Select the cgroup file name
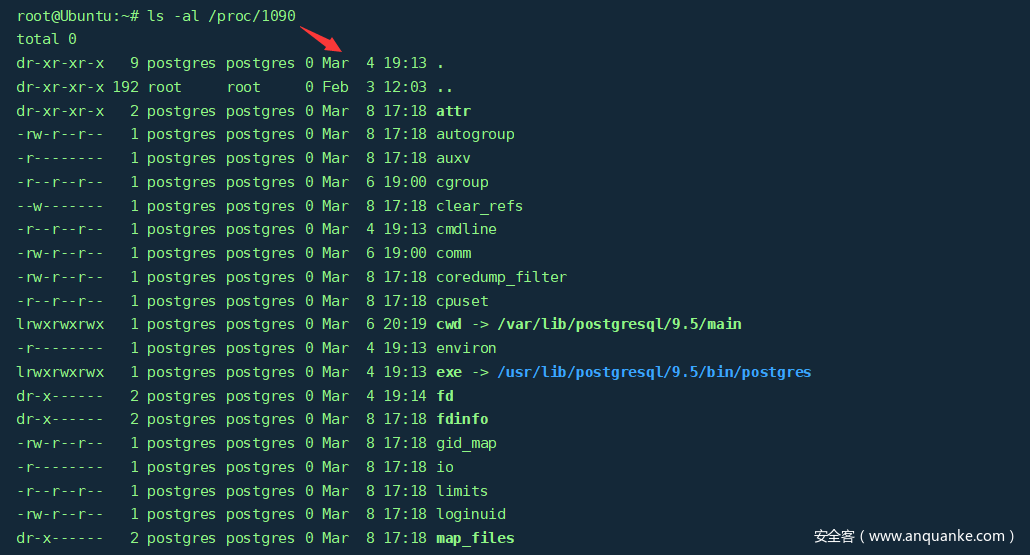The height and width of the screenshot is (555, 1030). (x=462, y=182)
